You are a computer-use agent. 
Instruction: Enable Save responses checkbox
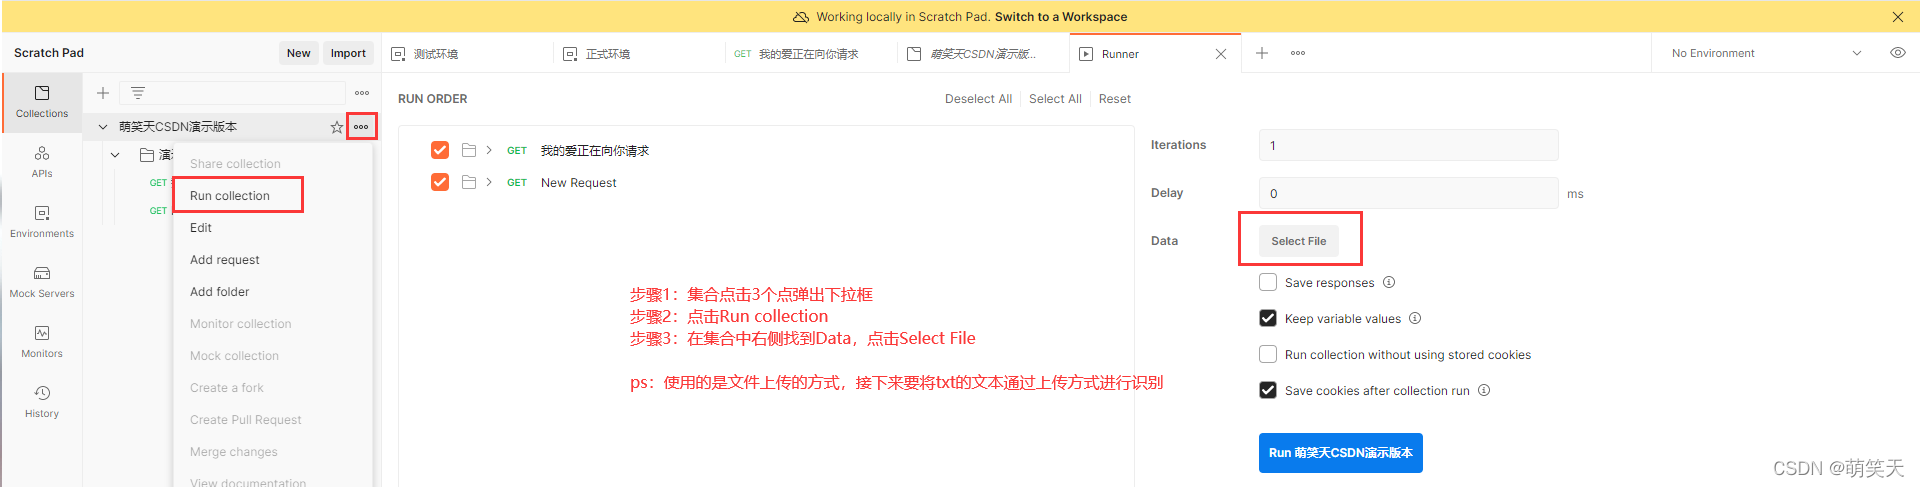pyautogui.click(x=1268, y=282)
